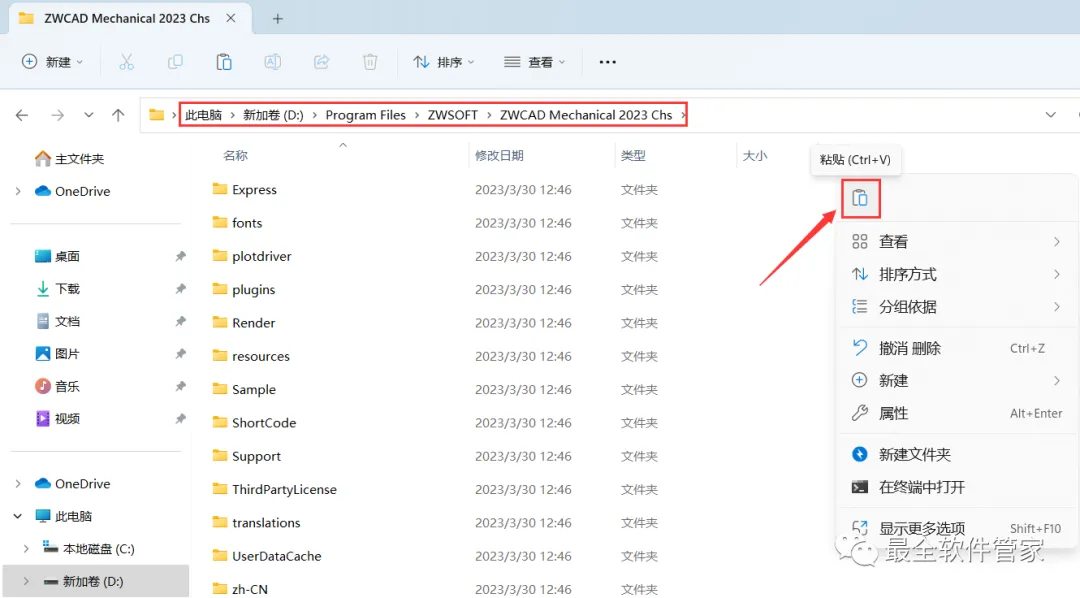Choose 在终端中打开 from context menu
The height and width of the screenshot is (598, 1080).
(x=957, y=487)
